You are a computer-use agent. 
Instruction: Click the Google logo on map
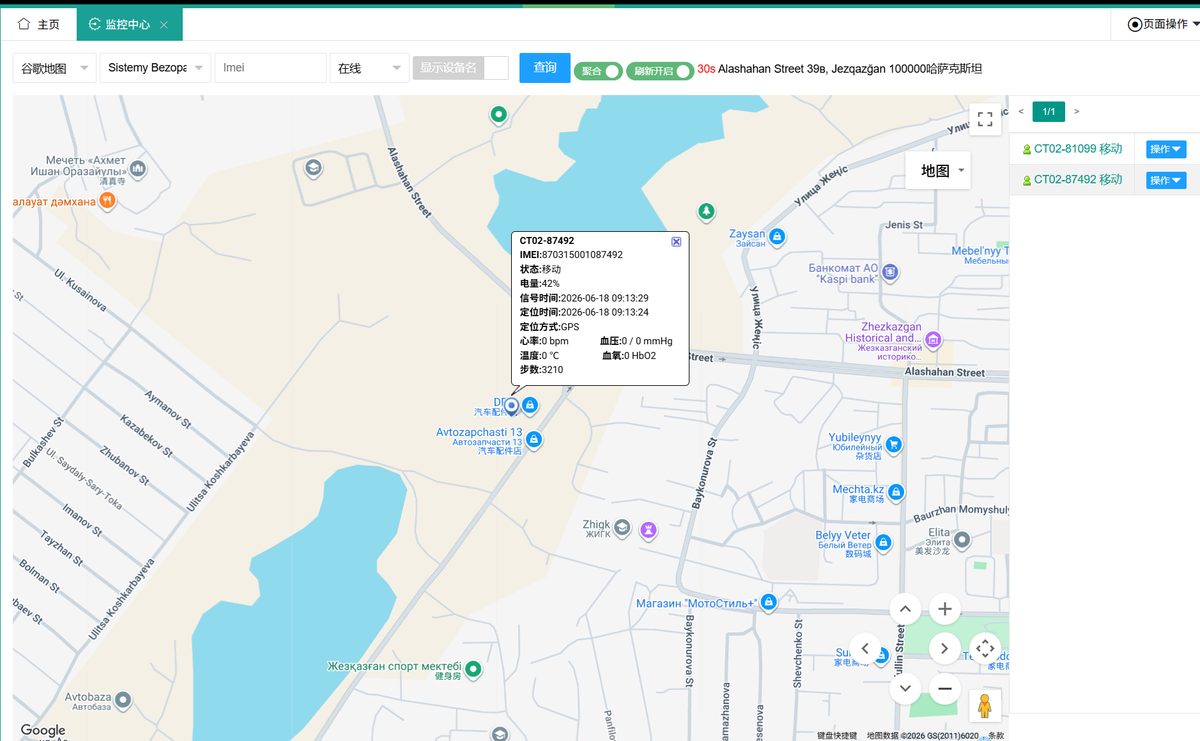(43, 730)
